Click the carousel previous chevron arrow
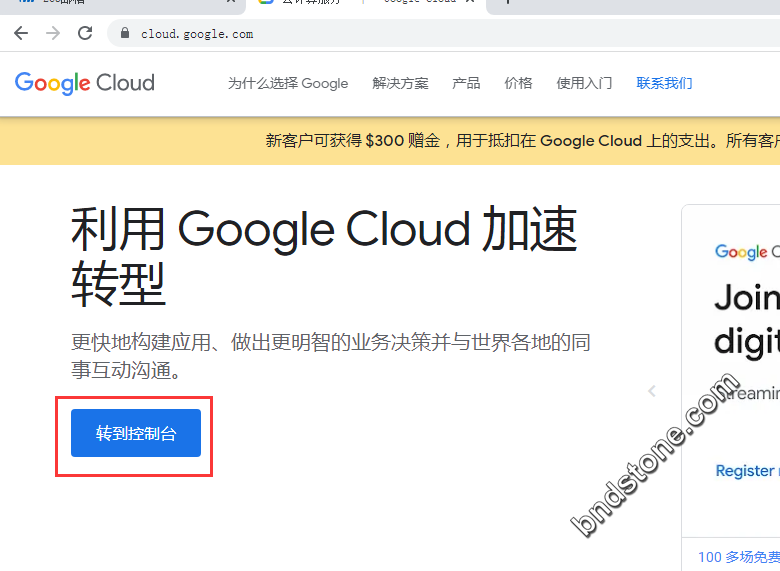 click(652, 391)
